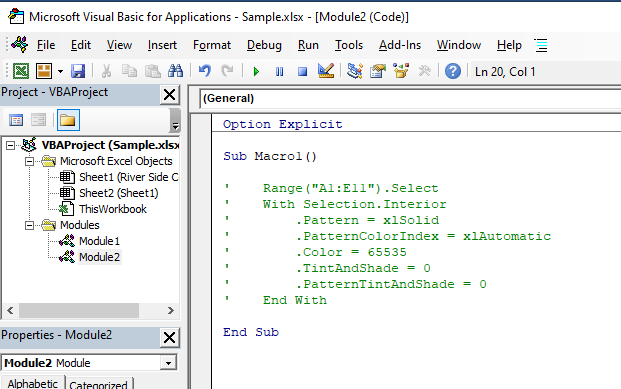
Task: Click the VBA icon left of File
Action: tap(20, 44)
